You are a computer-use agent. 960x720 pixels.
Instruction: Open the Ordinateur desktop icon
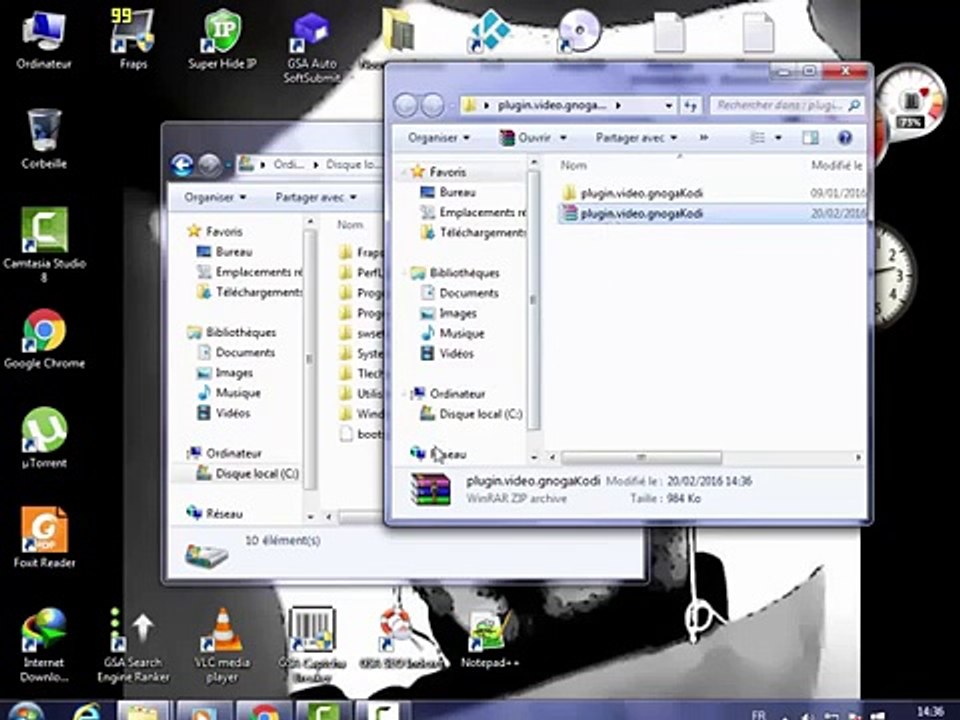click(x=43, y=40)
